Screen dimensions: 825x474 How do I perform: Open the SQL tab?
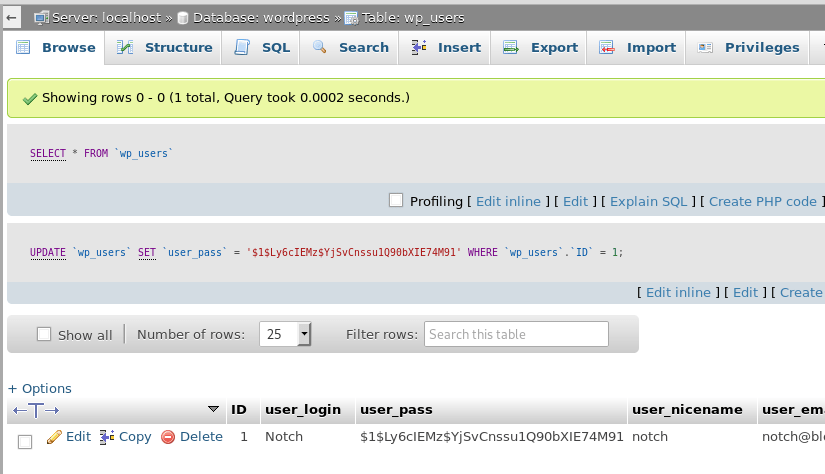tap(262, 47)
